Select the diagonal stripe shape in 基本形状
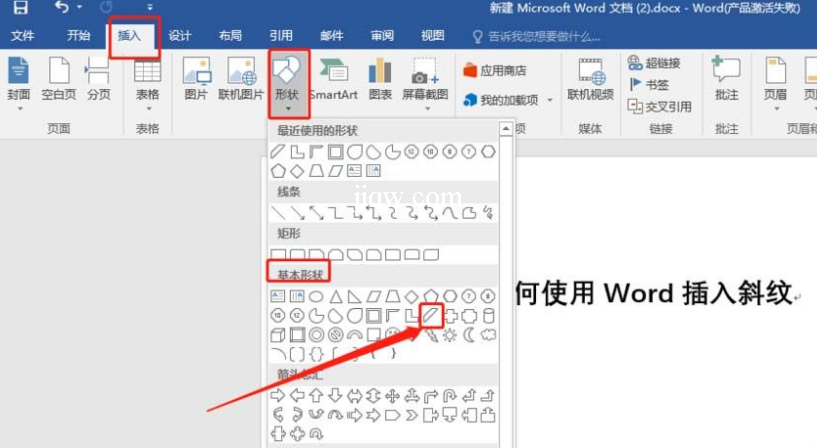The height and width of the screenshot is (448, 817). click(x=431, y=316)
